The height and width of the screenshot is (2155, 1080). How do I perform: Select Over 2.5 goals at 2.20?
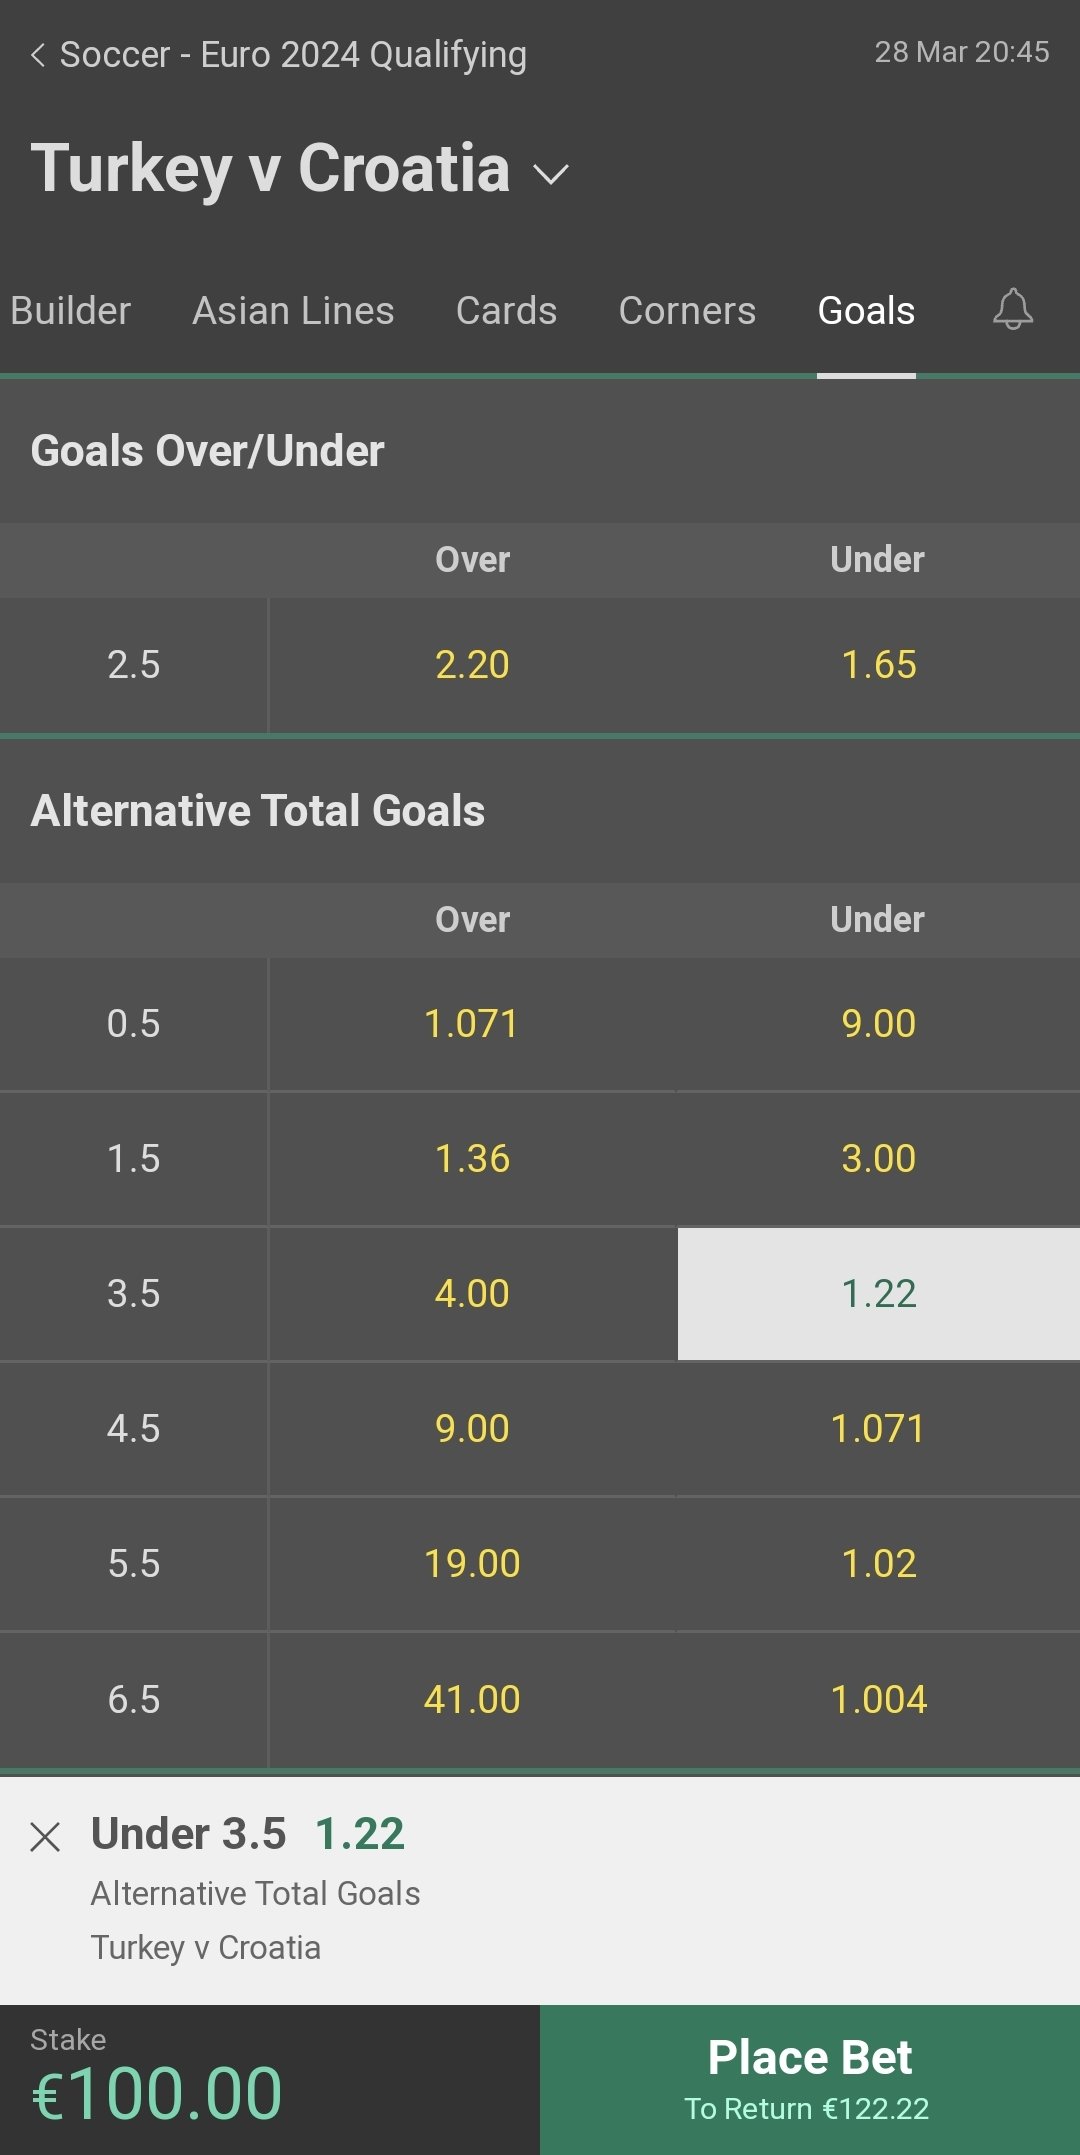click(472, 665)
